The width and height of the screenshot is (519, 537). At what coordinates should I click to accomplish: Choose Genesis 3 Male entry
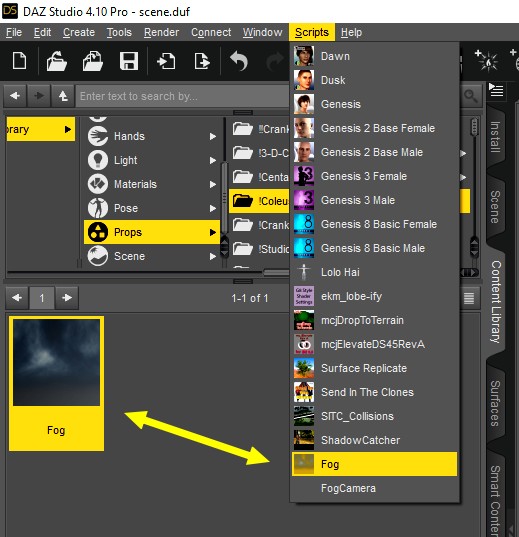(x=374, y=200)
